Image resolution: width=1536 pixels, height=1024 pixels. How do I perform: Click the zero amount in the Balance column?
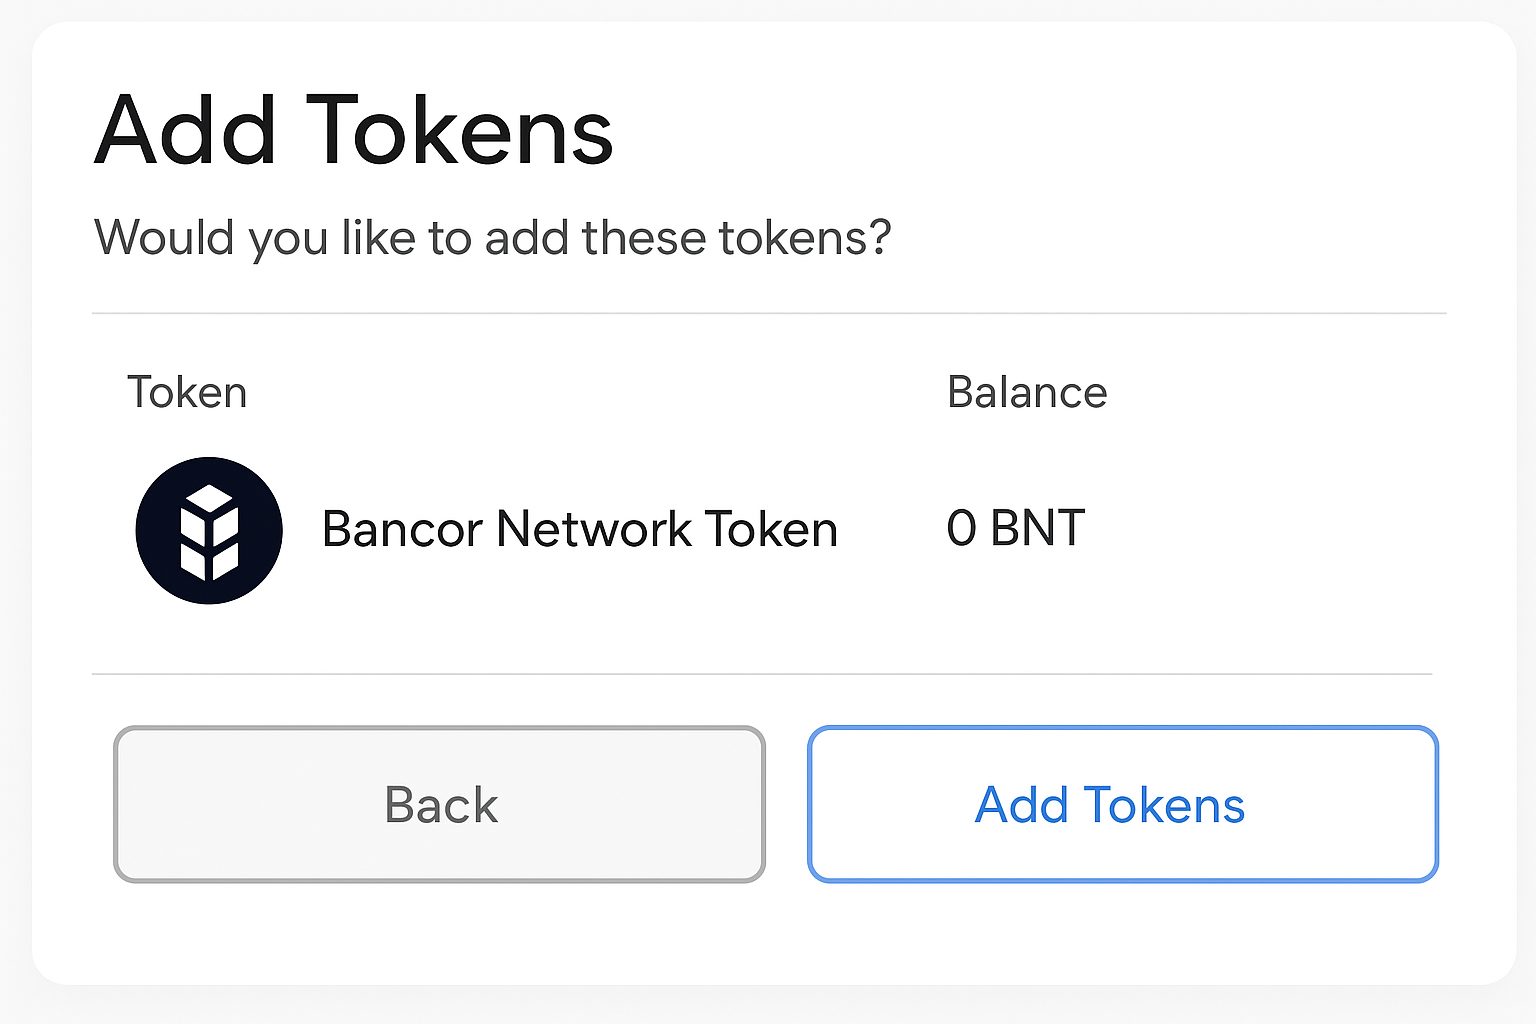pos(961,528)
